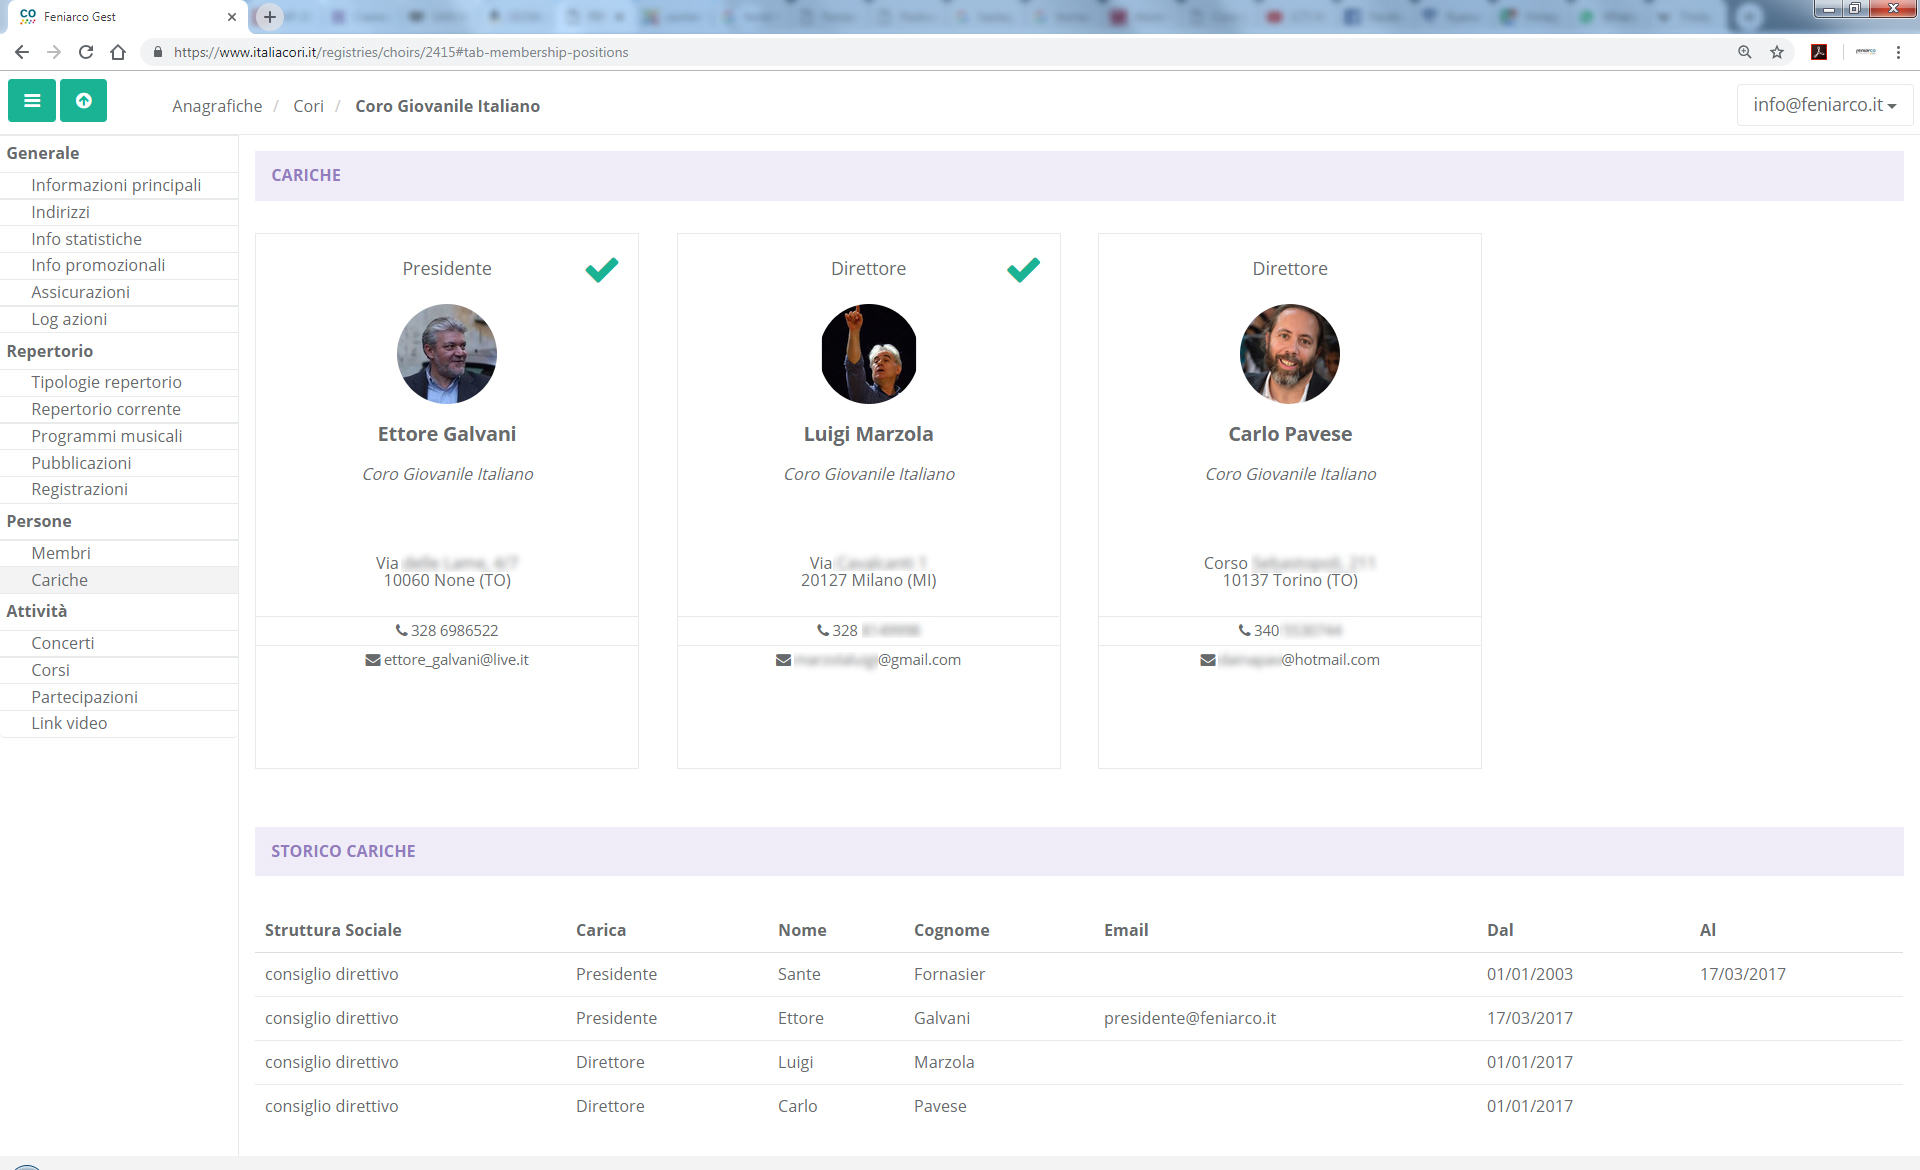
Task: Click Ettore Galvani's profile photo
Action: point(447,354)
